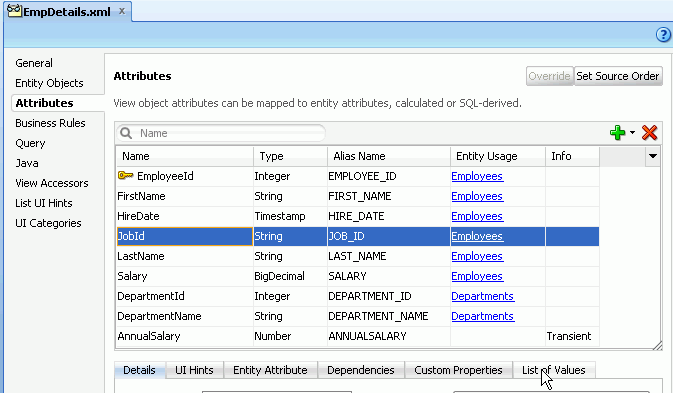Select the EmployeeId attribute name
The image size is (673, 393).
(x=165, y=176)
